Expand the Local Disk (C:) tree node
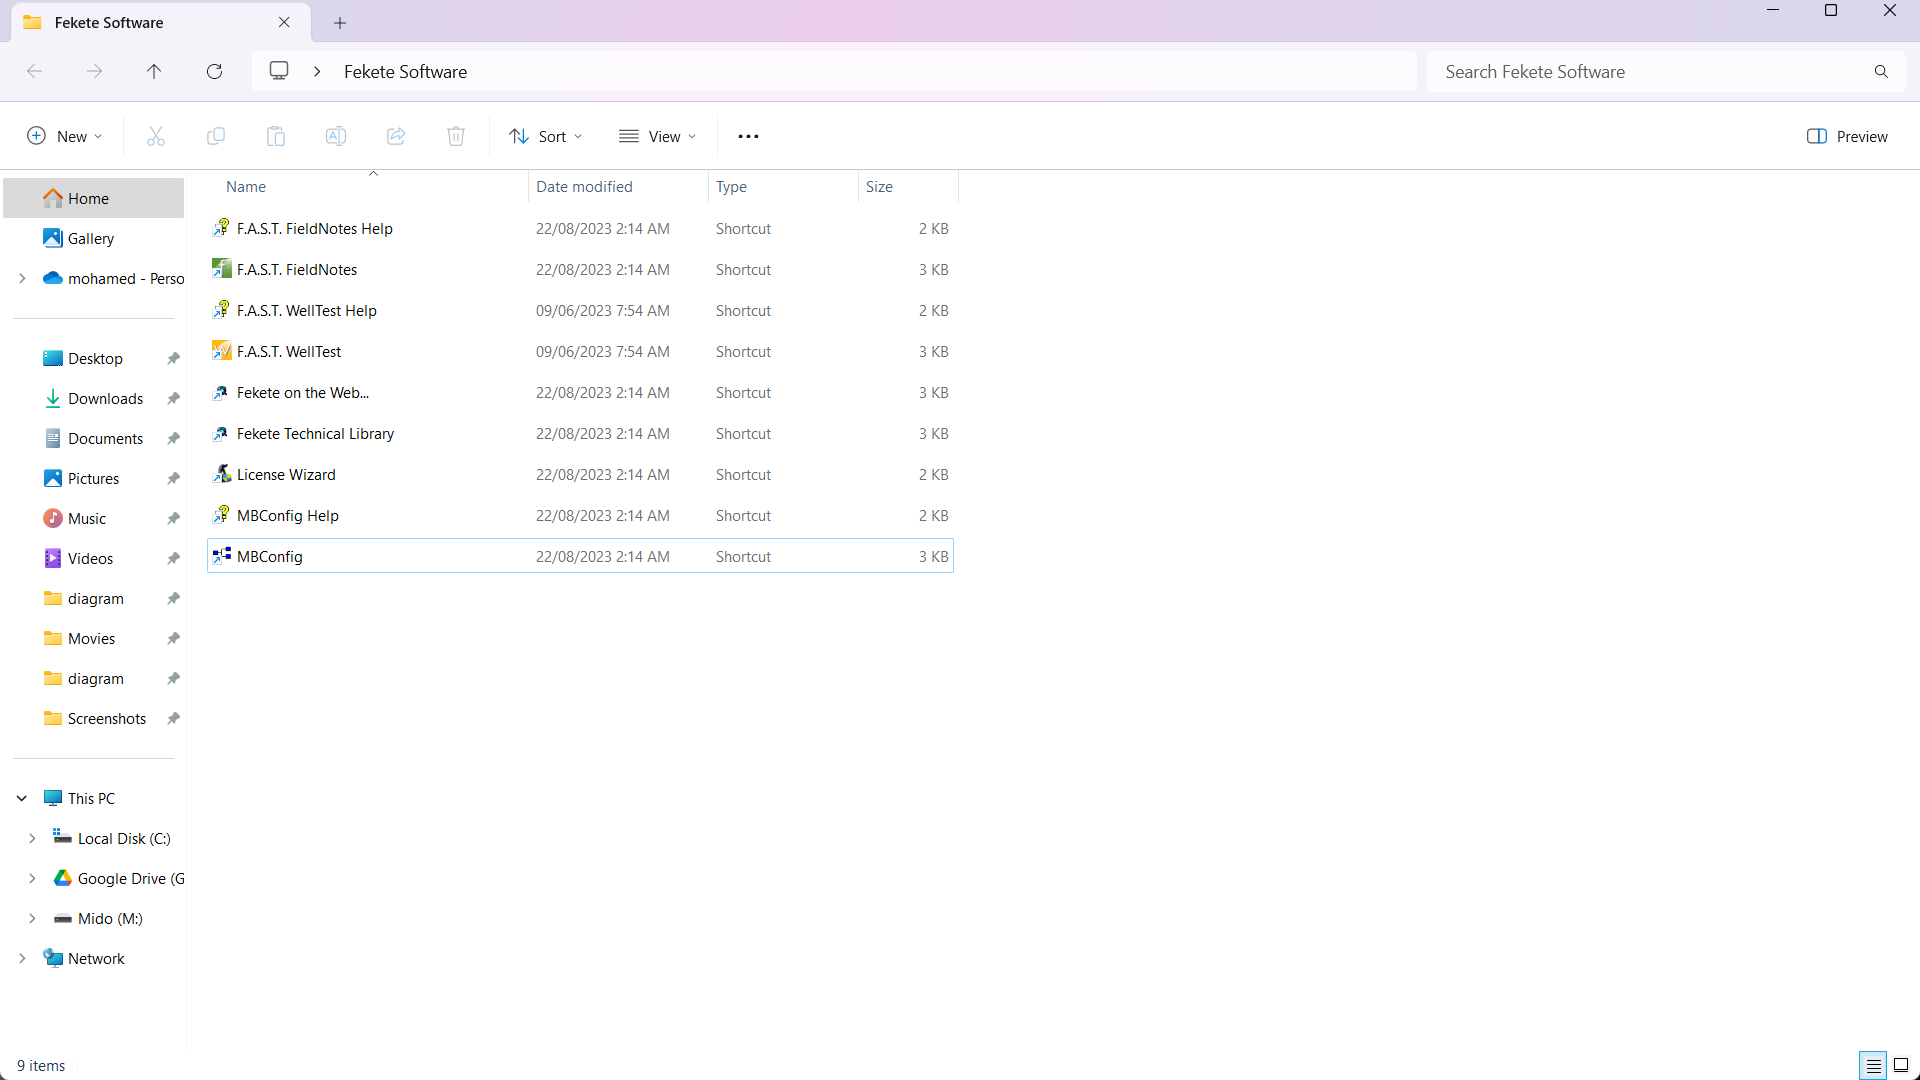Image resolution: width=1920 pixels, height=1080 pixels. point(32,838)
